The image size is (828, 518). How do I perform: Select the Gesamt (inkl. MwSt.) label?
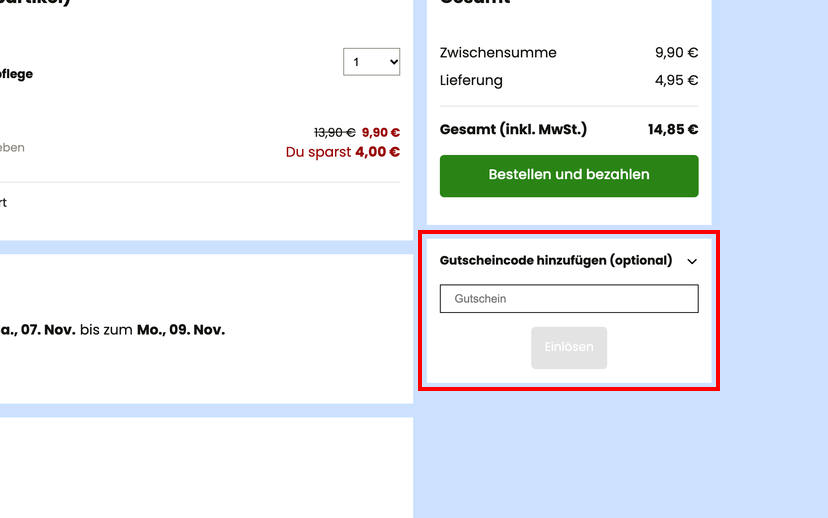pyautogui.click(x=513, y=129)
